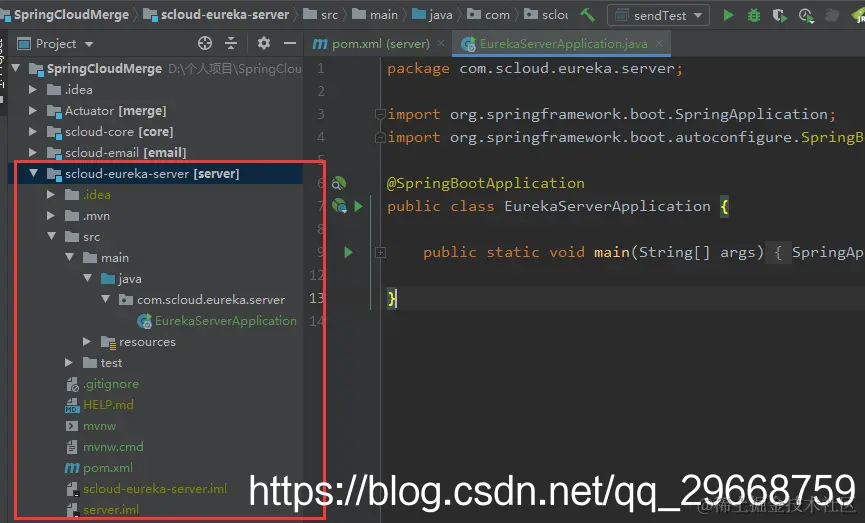Click Spring bean gutter icon beside @SpringBootApplication
The width and height of the screenshot is (865, 523).
pos(339,183)
